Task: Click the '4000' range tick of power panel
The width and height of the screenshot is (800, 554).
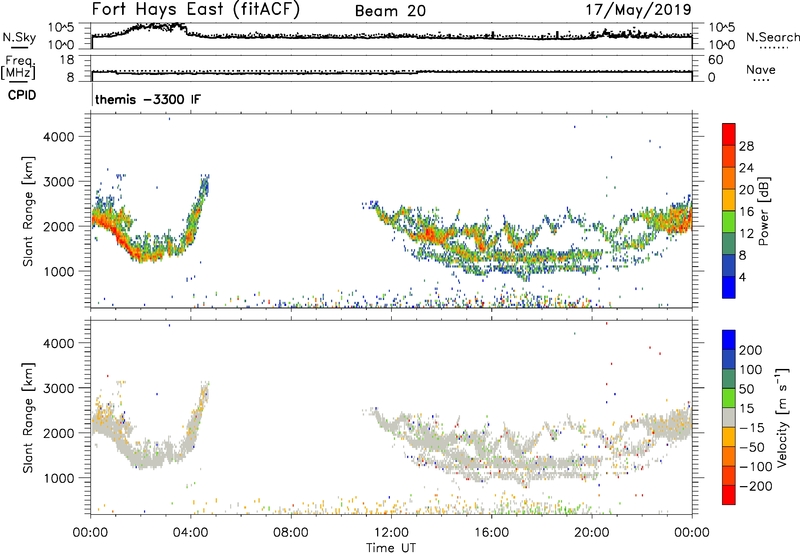Action: coord(59,137)
